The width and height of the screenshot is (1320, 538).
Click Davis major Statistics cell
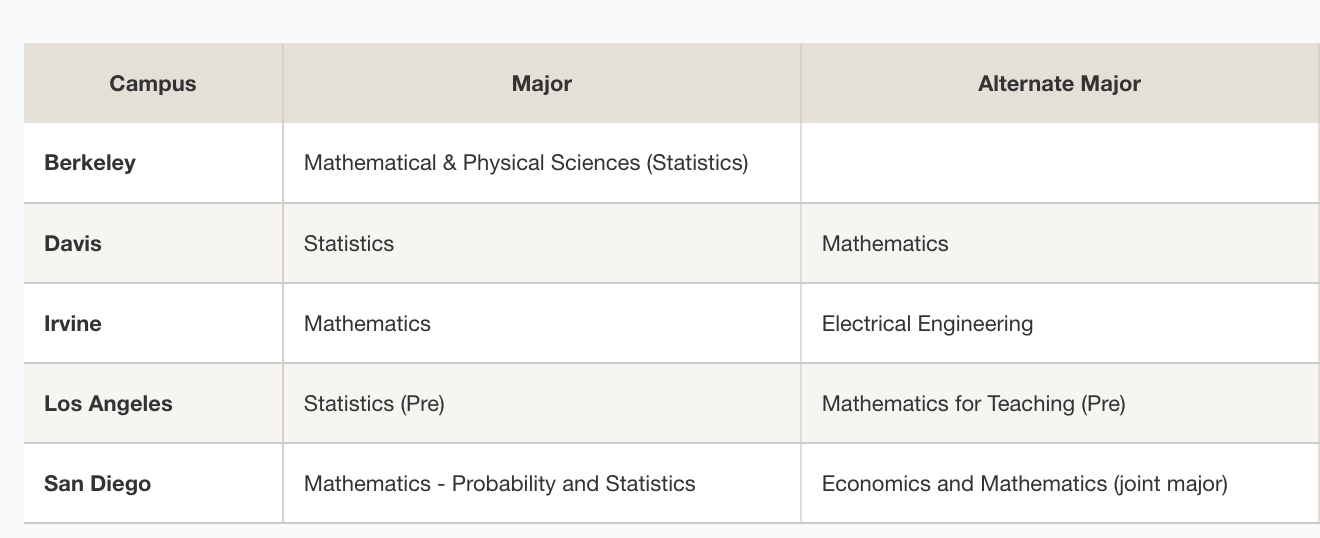coord(349,243)
